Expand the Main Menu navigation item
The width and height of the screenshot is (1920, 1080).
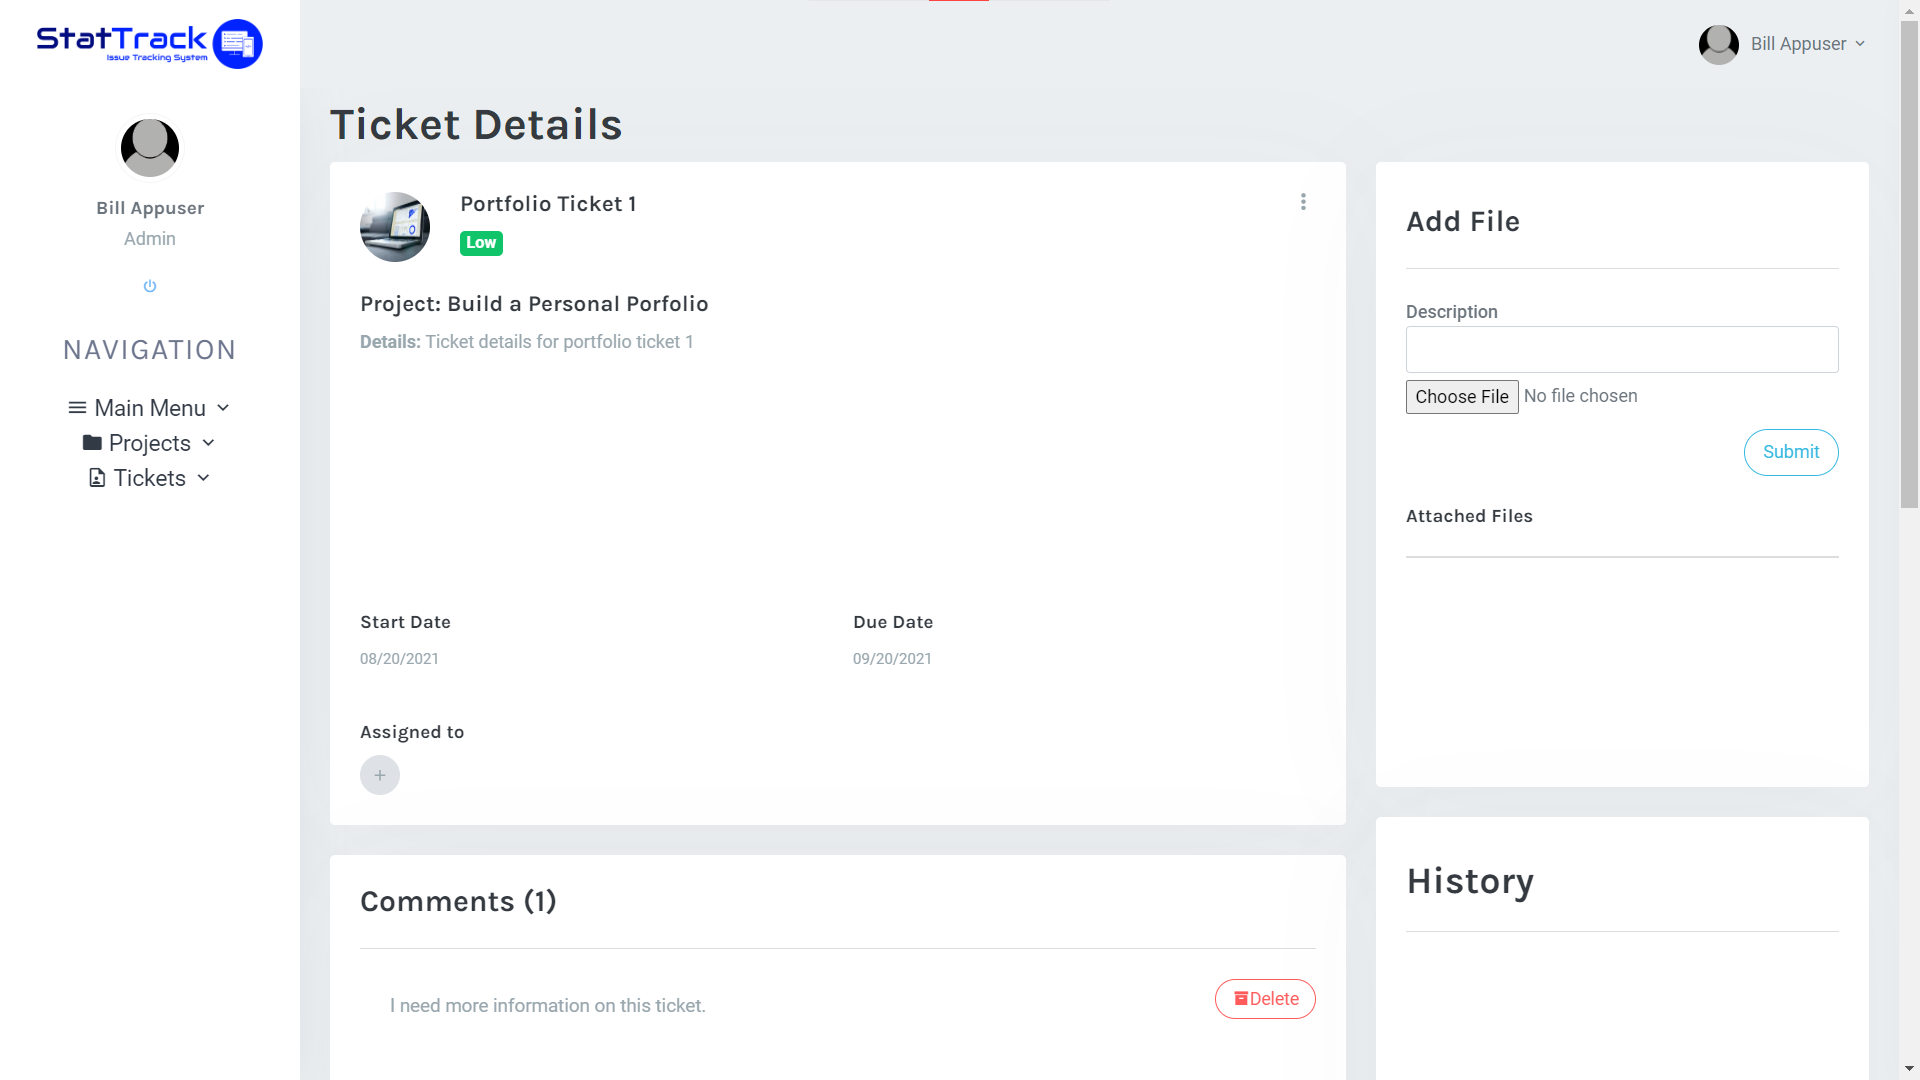[x=150, y=408]
